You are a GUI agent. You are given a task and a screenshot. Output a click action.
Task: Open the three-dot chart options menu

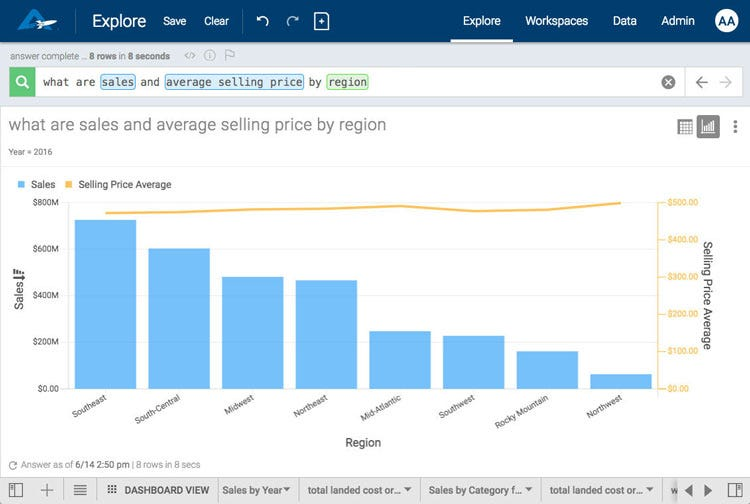[x=735, y=127]
